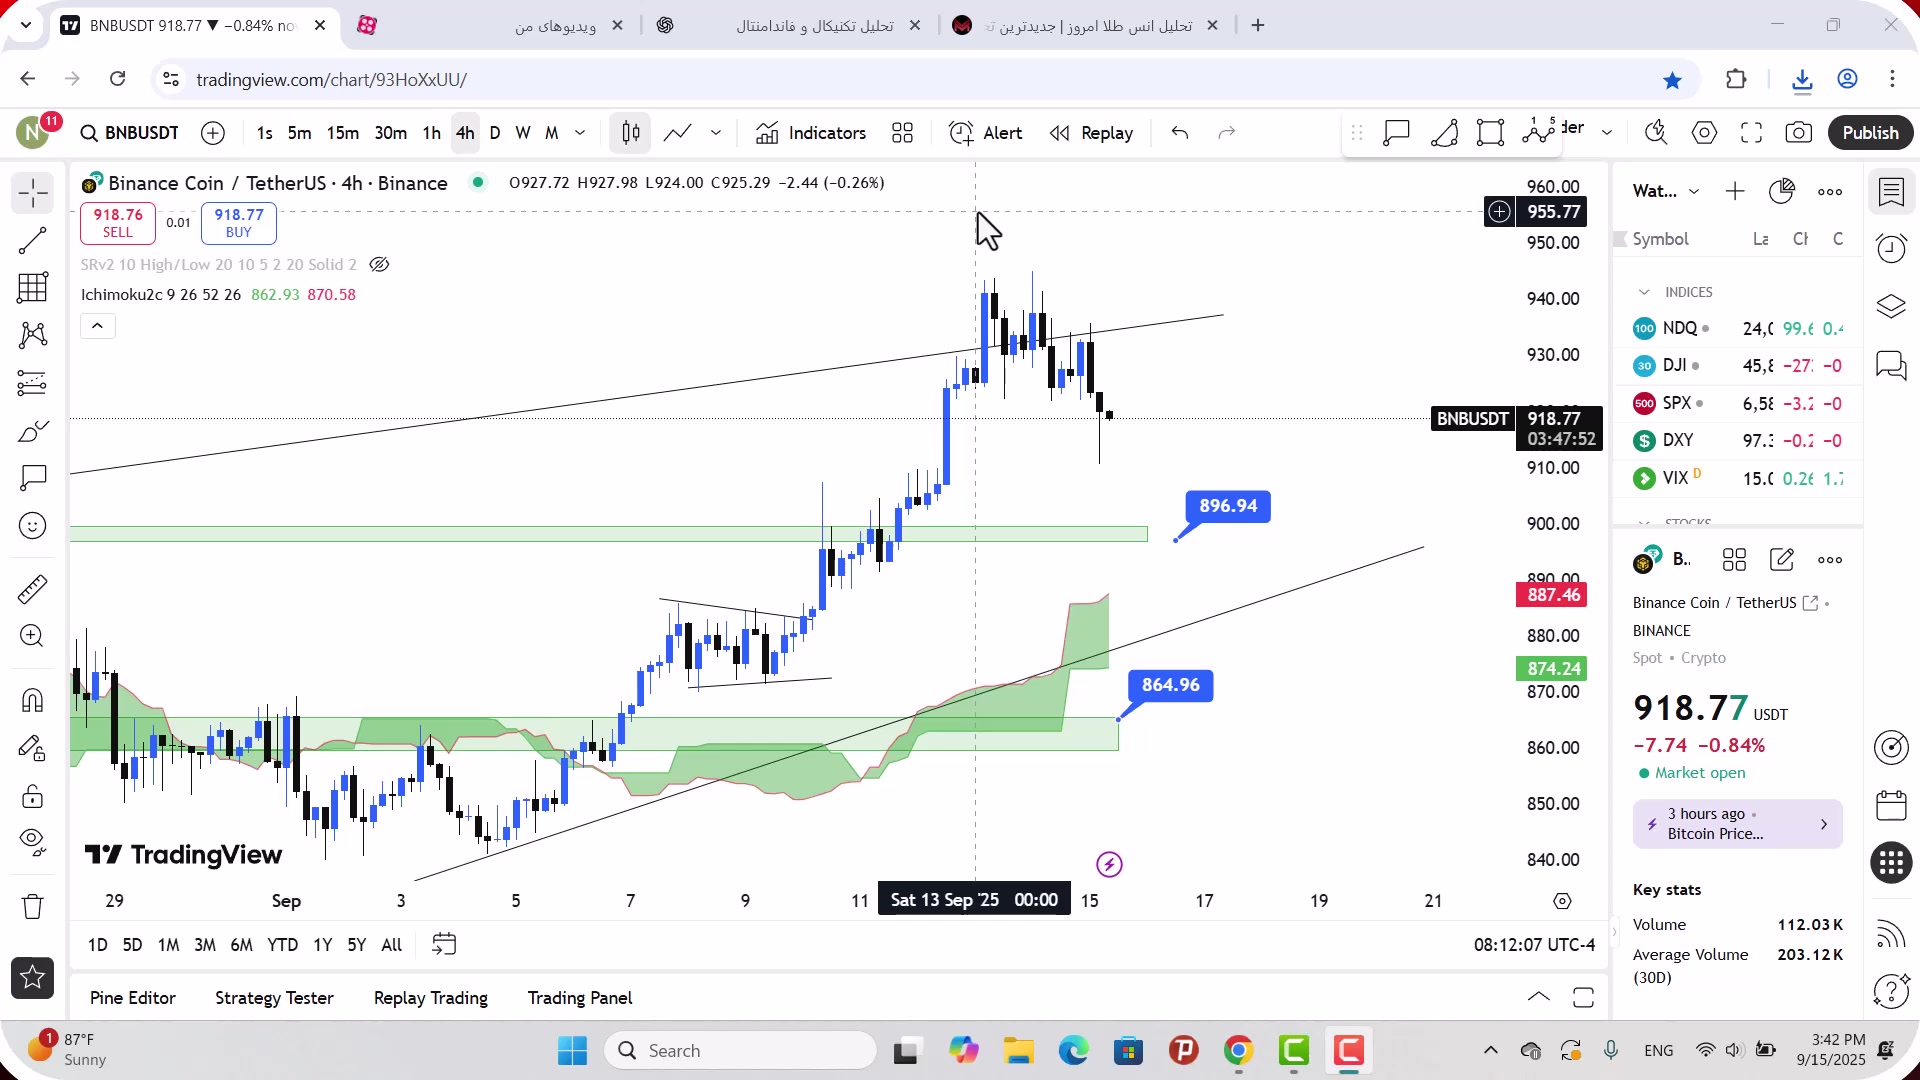The image size is (1920, 1080).
Task: Set the chart range to YTD
Action: [282, 945]
